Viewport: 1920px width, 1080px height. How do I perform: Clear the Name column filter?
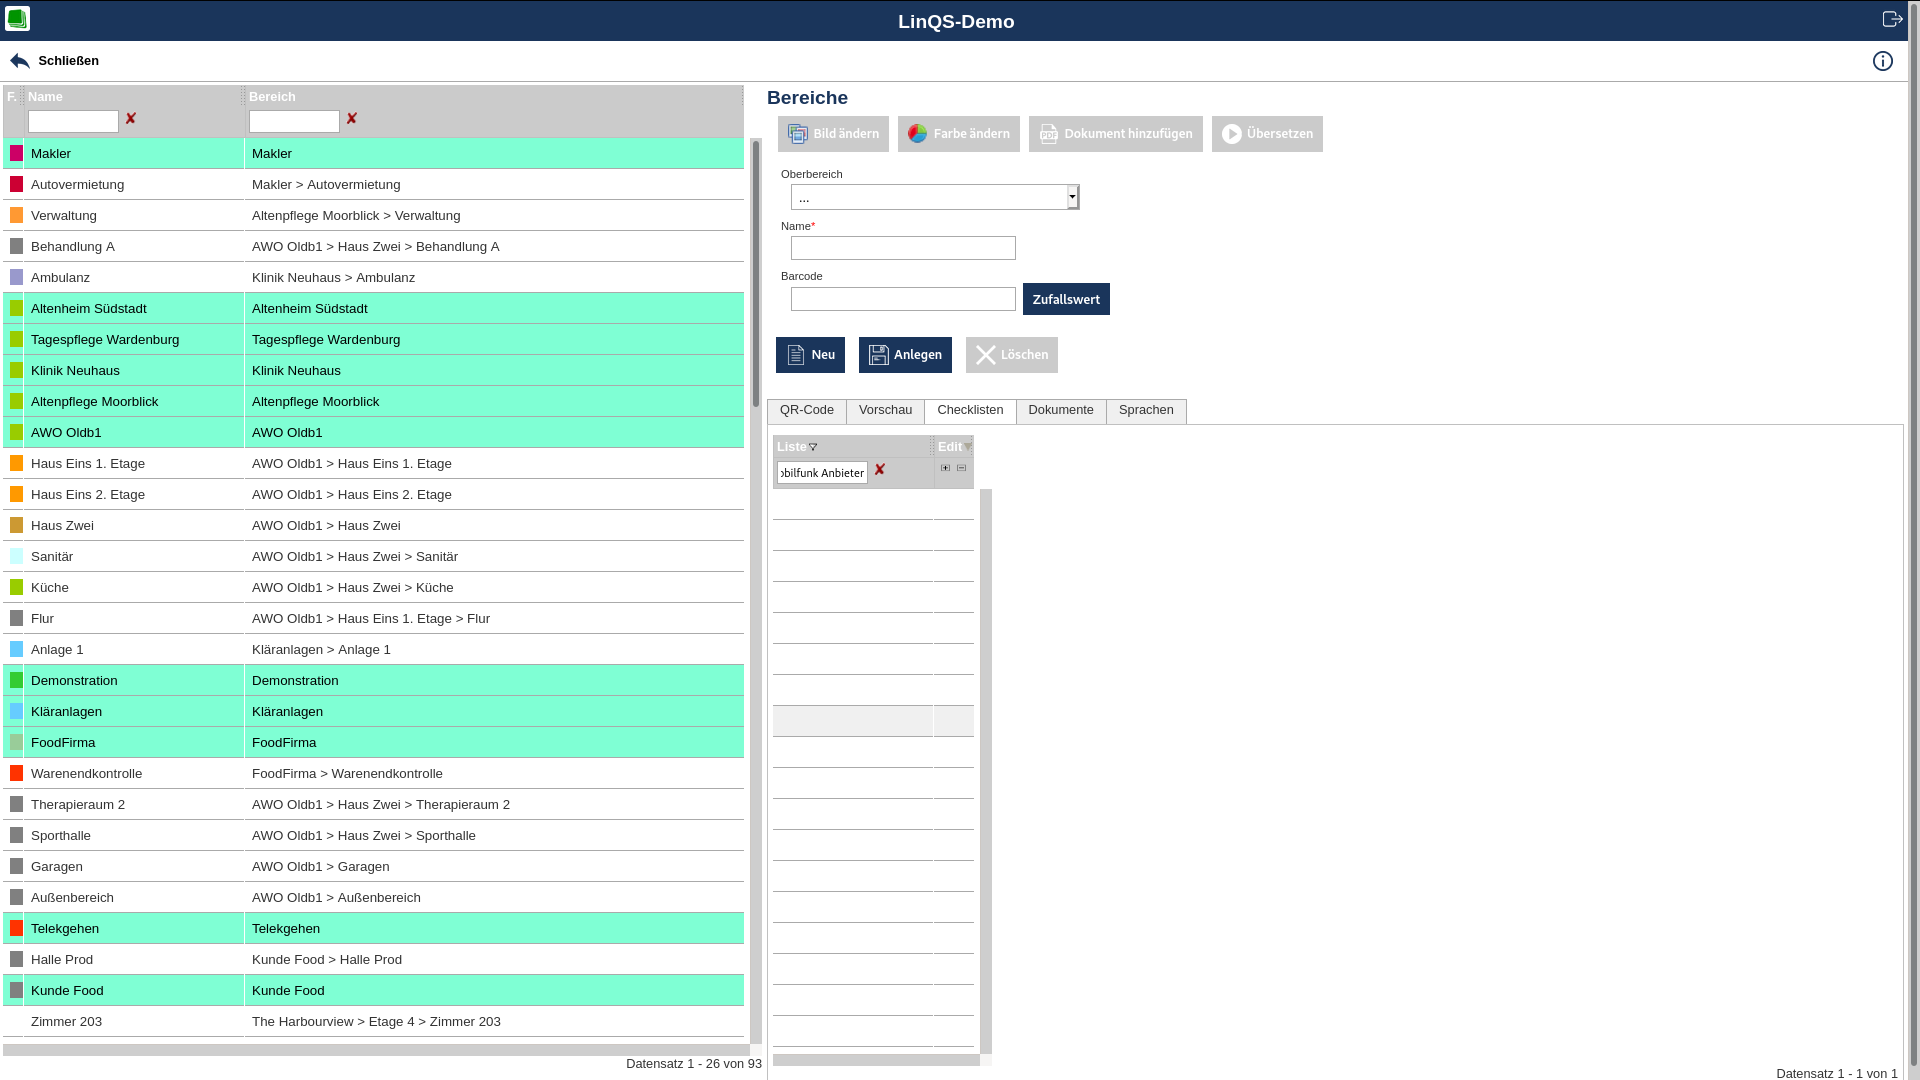[x=130, y=119]
